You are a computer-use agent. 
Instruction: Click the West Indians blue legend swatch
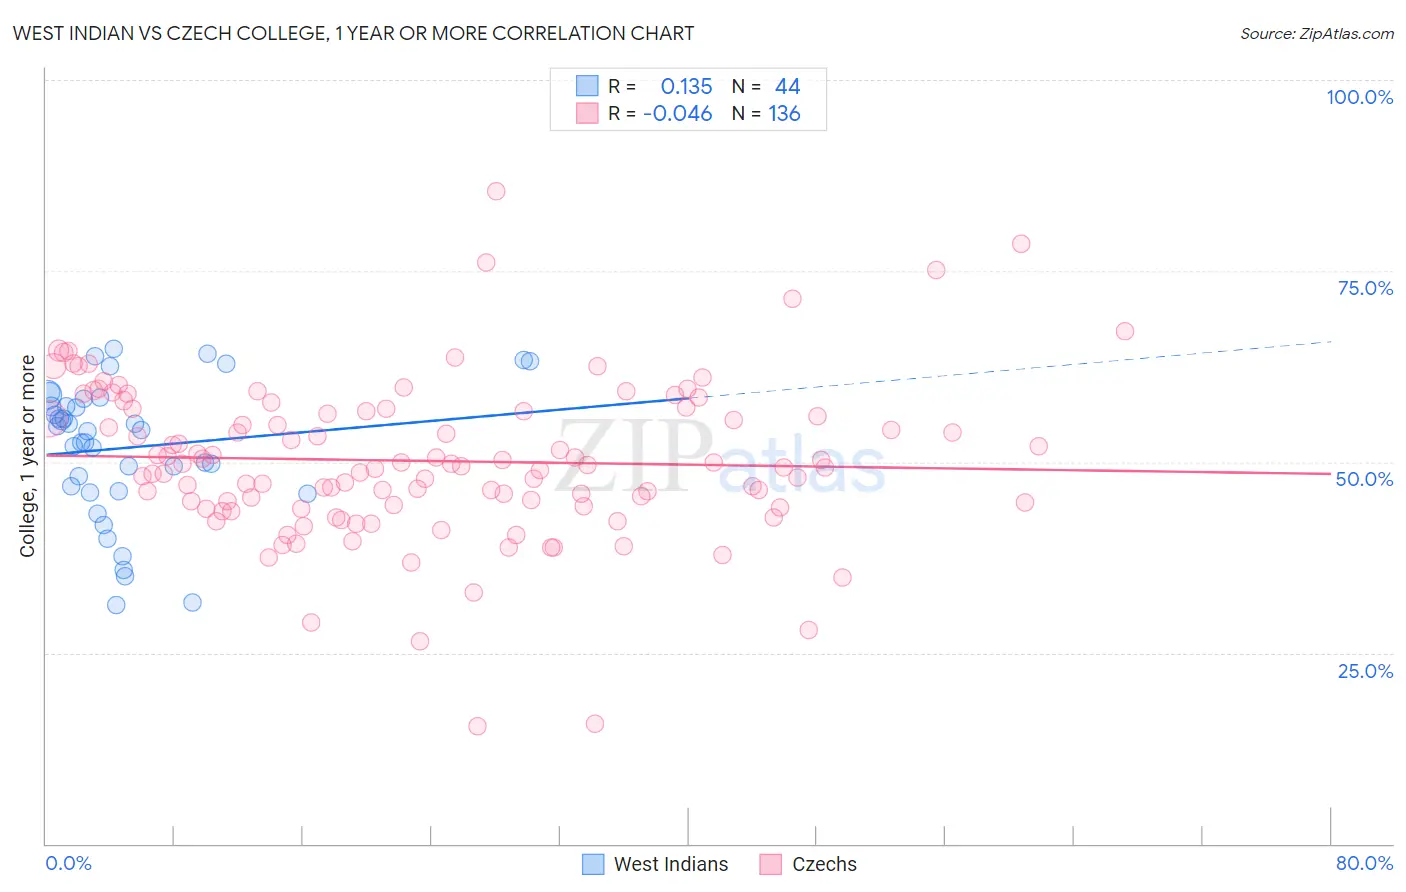[593, 864]
